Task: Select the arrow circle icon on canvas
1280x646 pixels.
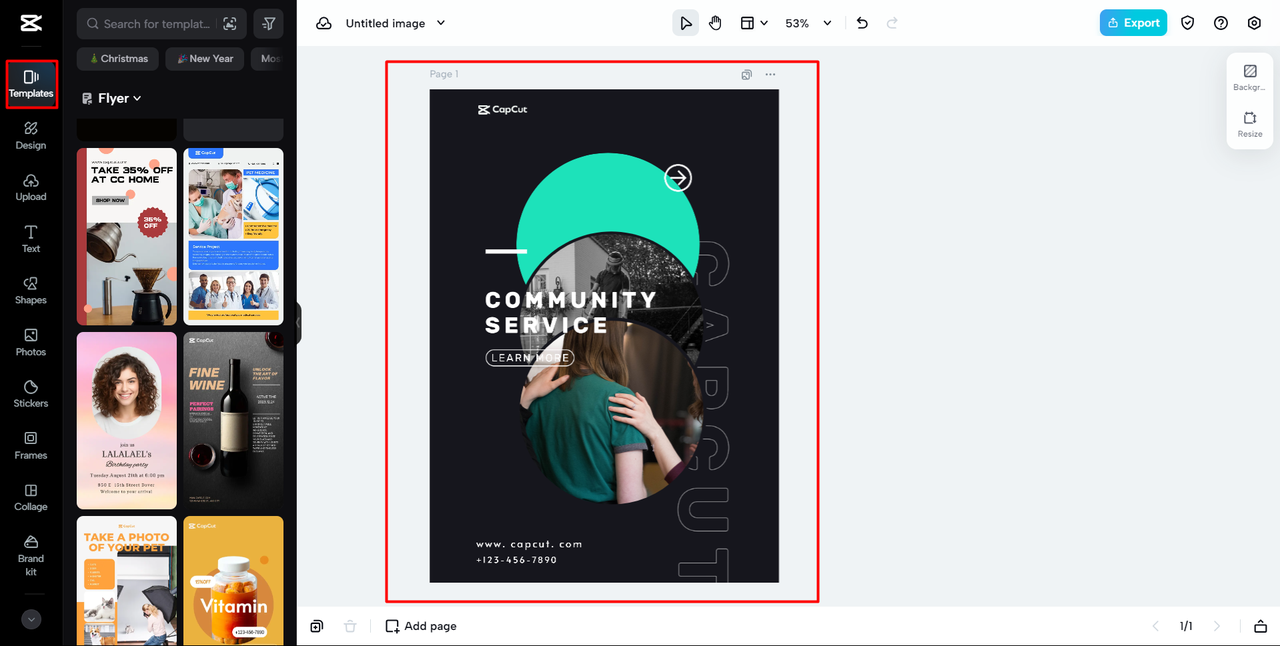Action: [678, 178]
